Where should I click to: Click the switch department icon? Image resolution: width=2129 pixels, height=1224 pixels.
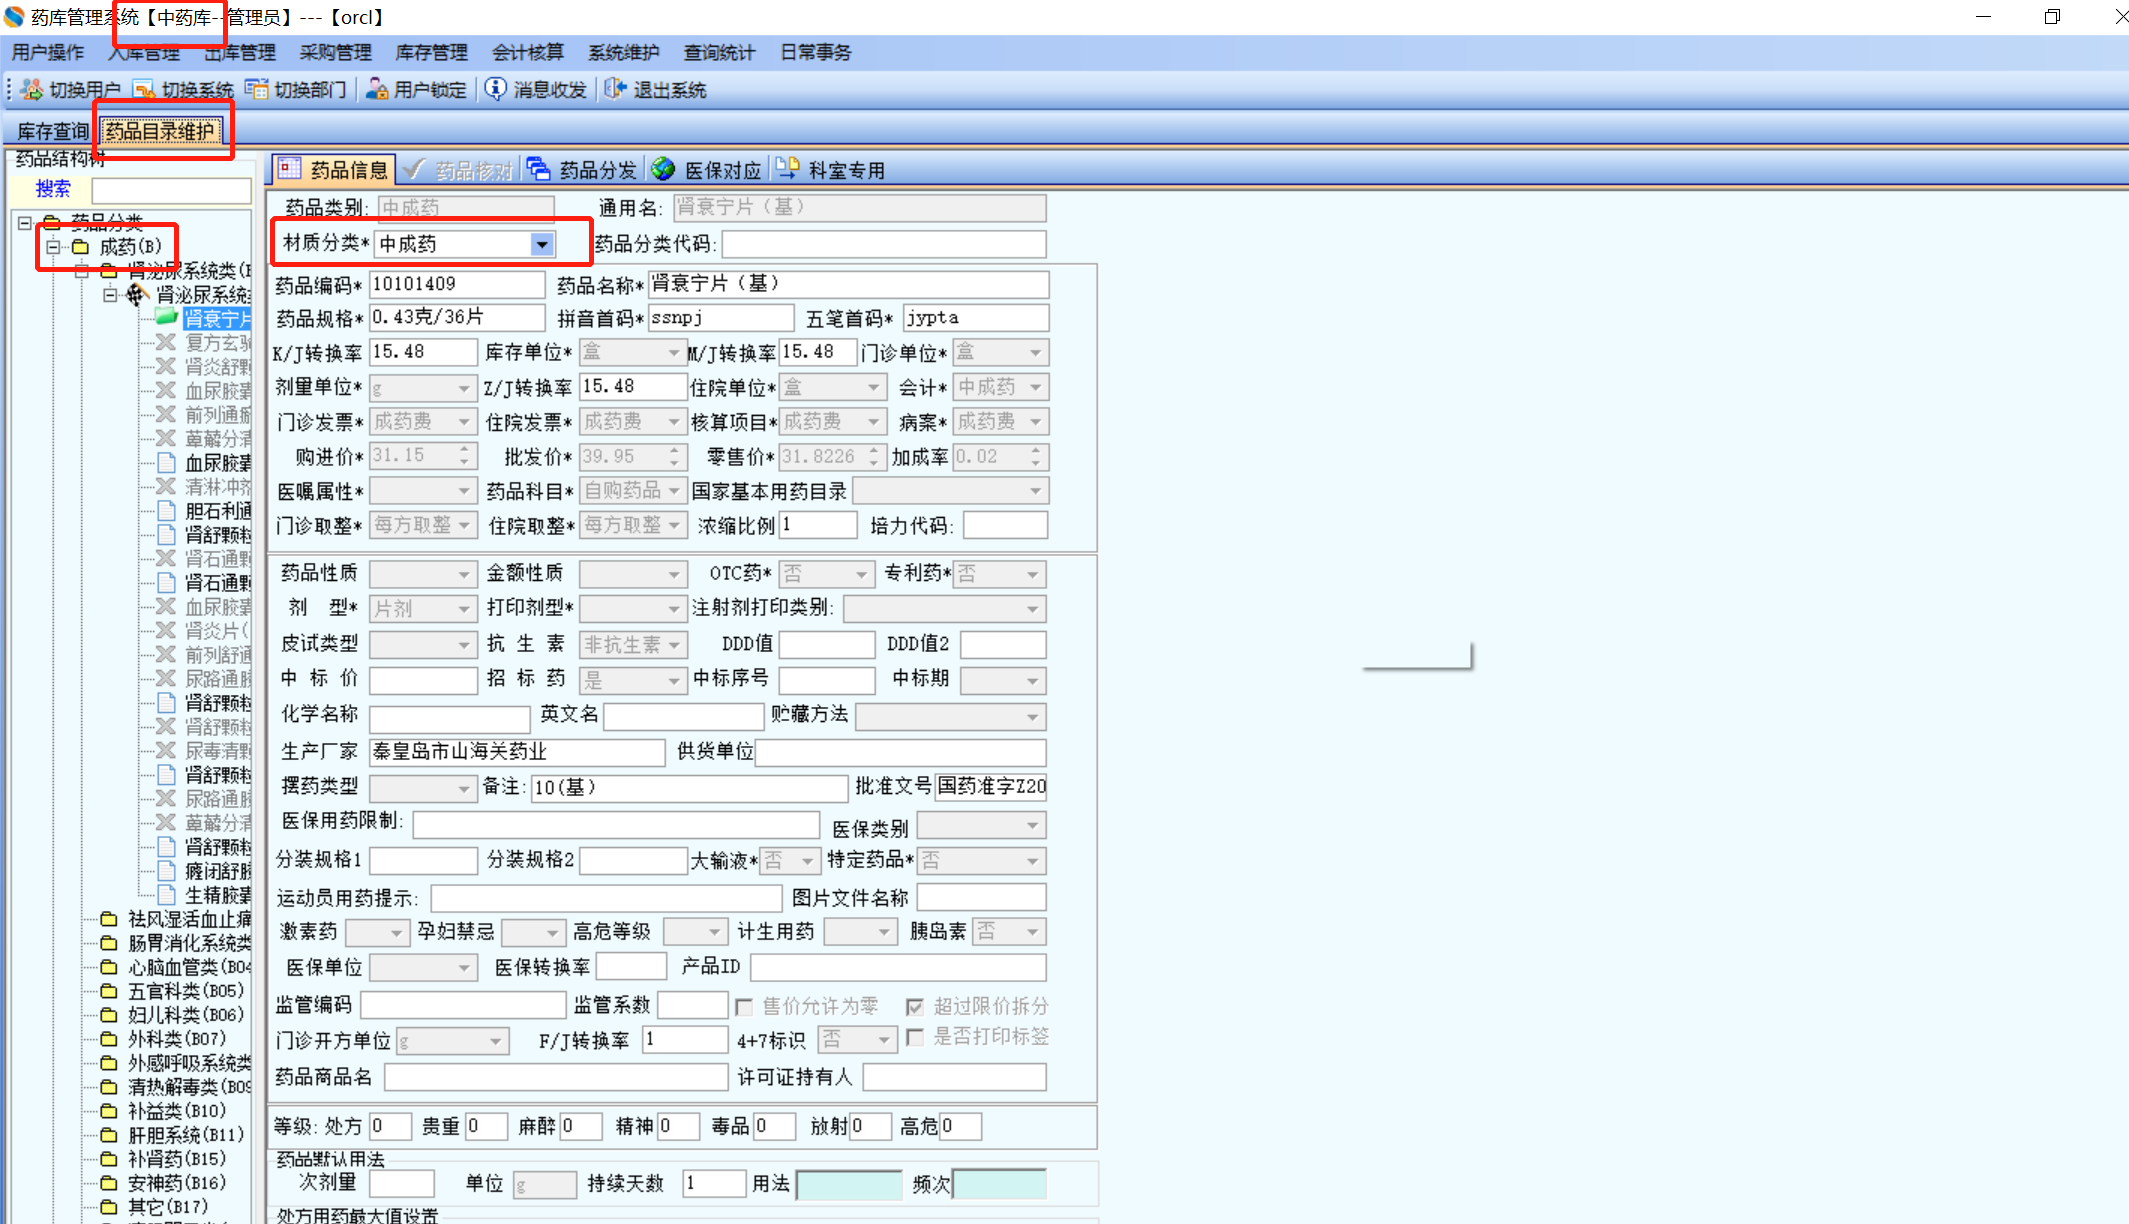click(257, 90)
